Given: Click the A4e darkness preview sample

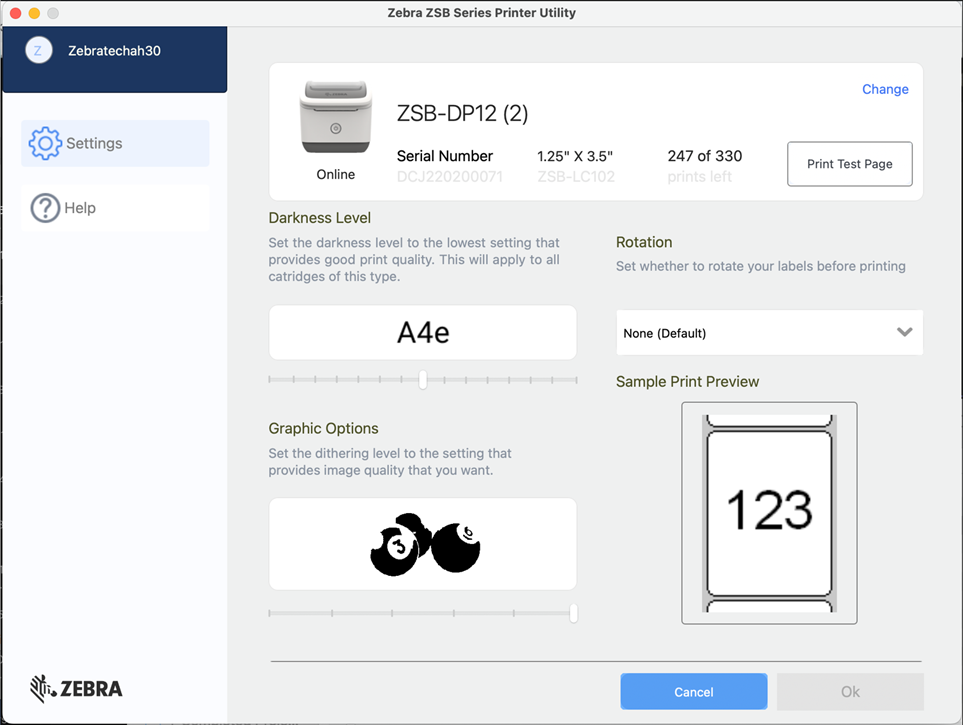Looking at the screenshot, I should [x=422, y=332].
